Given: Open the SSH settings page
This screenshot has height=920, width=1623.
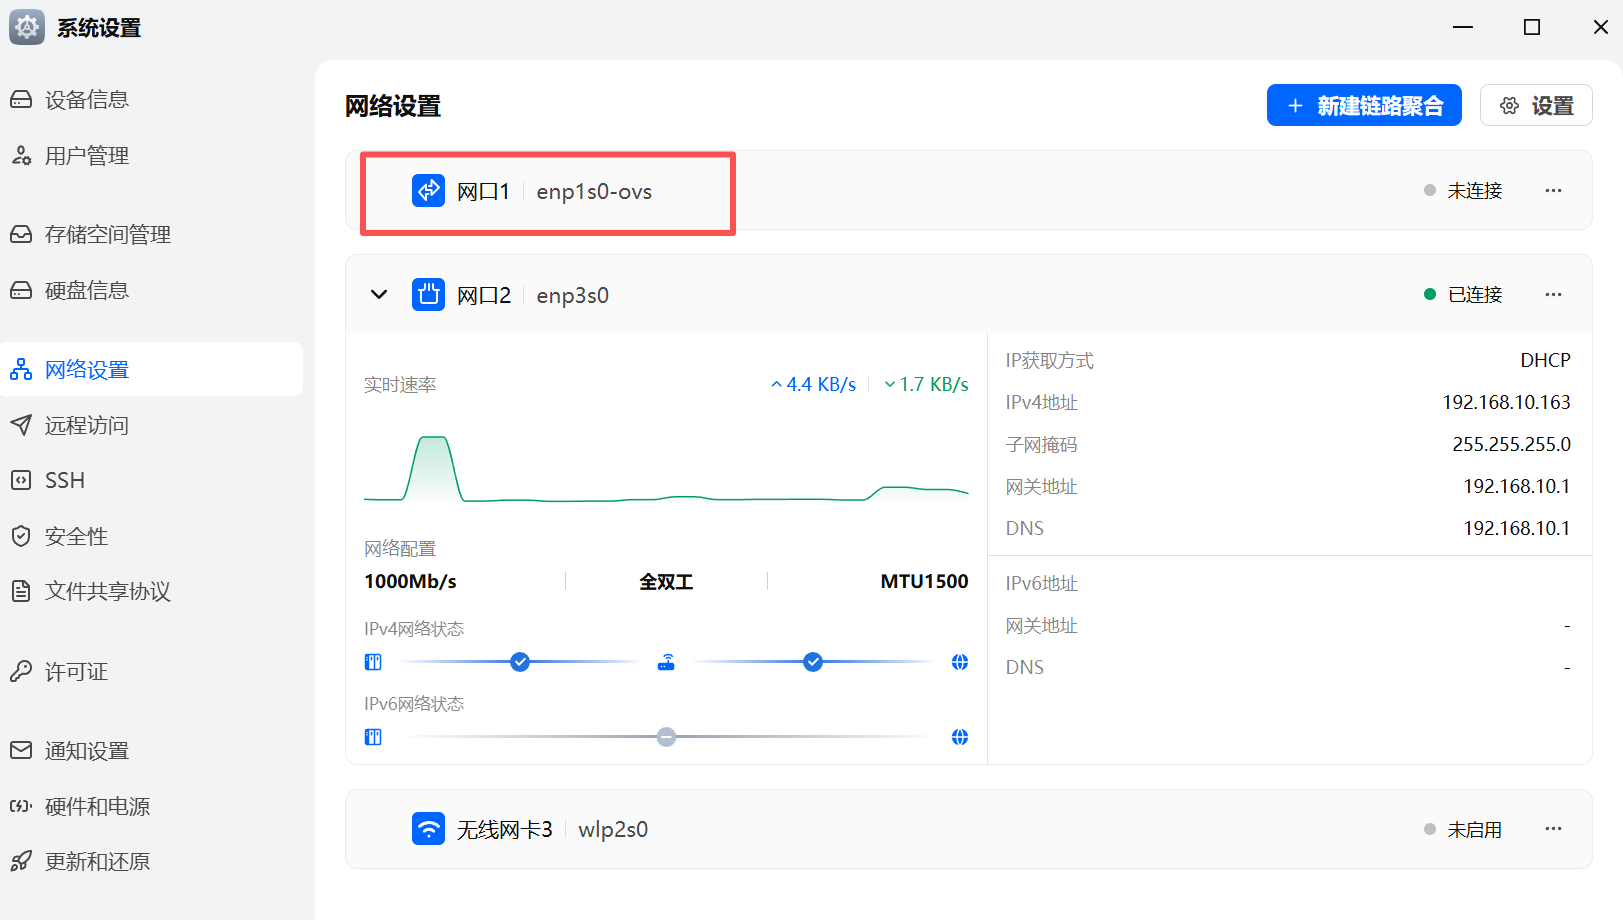Looking at the screenshot, I should point(151,480).
